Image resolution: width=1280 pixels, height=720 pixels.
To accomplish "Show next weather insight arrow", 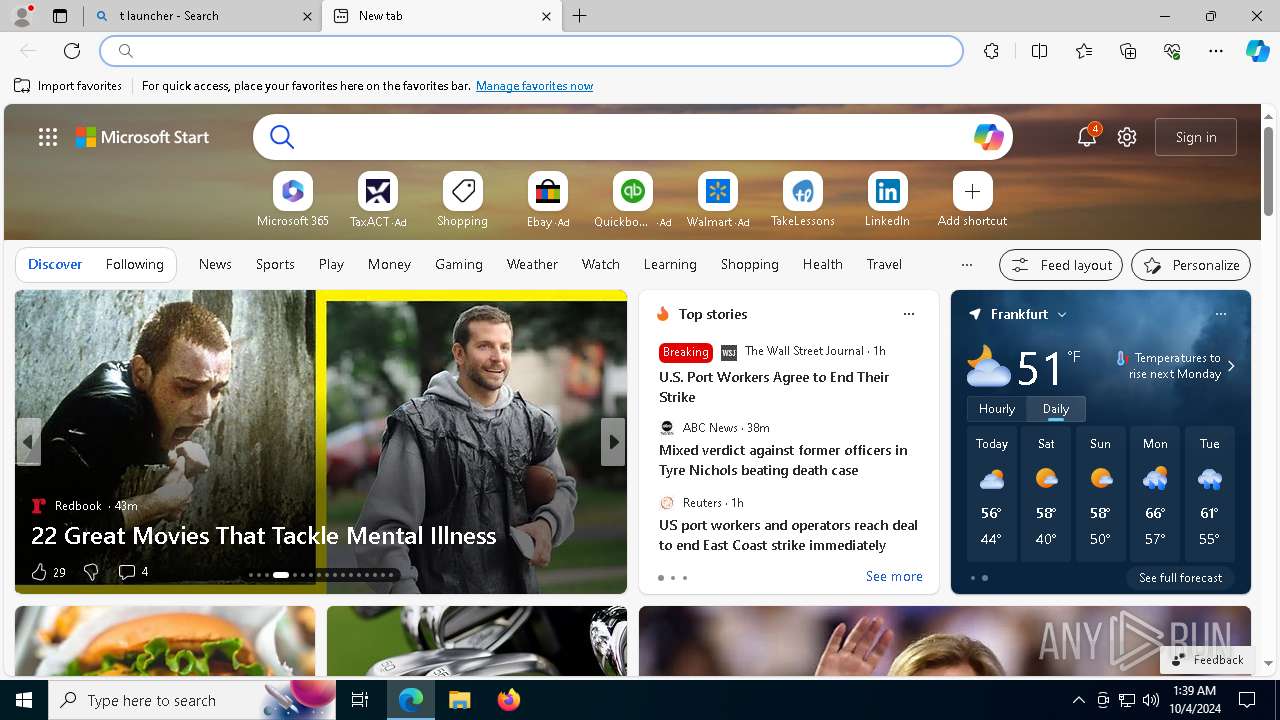I will (1231, 366).
